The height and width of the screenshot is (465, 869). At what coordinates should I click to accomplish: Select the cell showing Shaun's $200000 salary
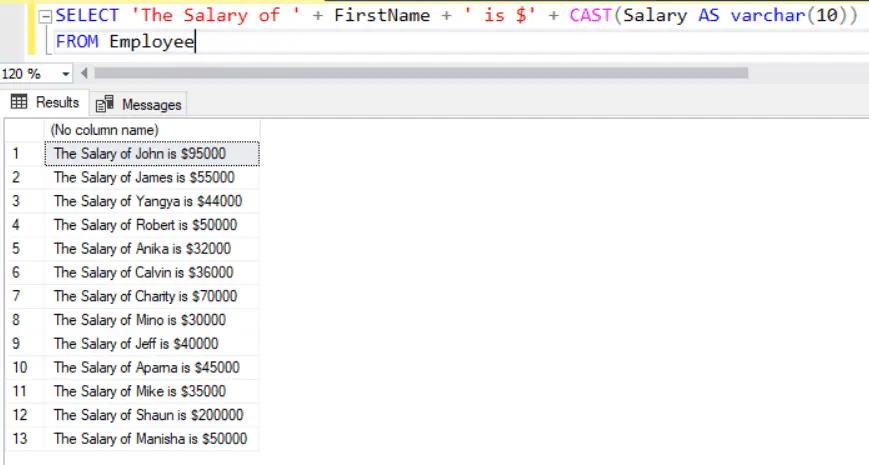coord(152,415)
